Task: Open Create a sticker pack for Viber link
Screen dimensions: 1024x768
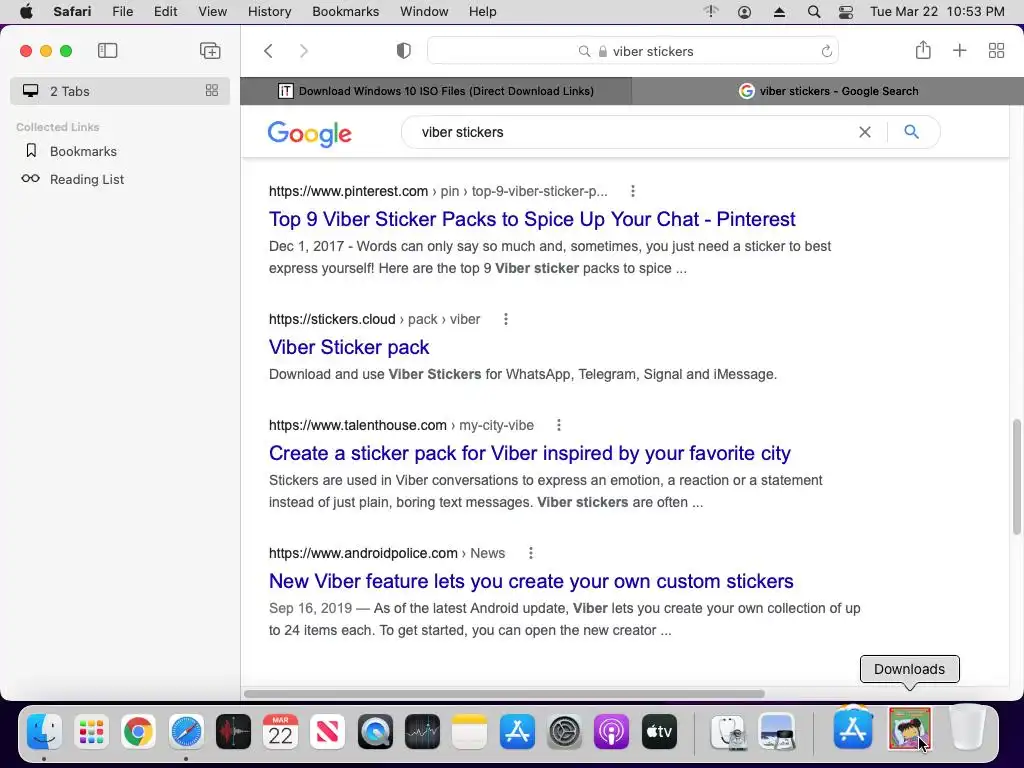Action: click(x=530, y=453)
